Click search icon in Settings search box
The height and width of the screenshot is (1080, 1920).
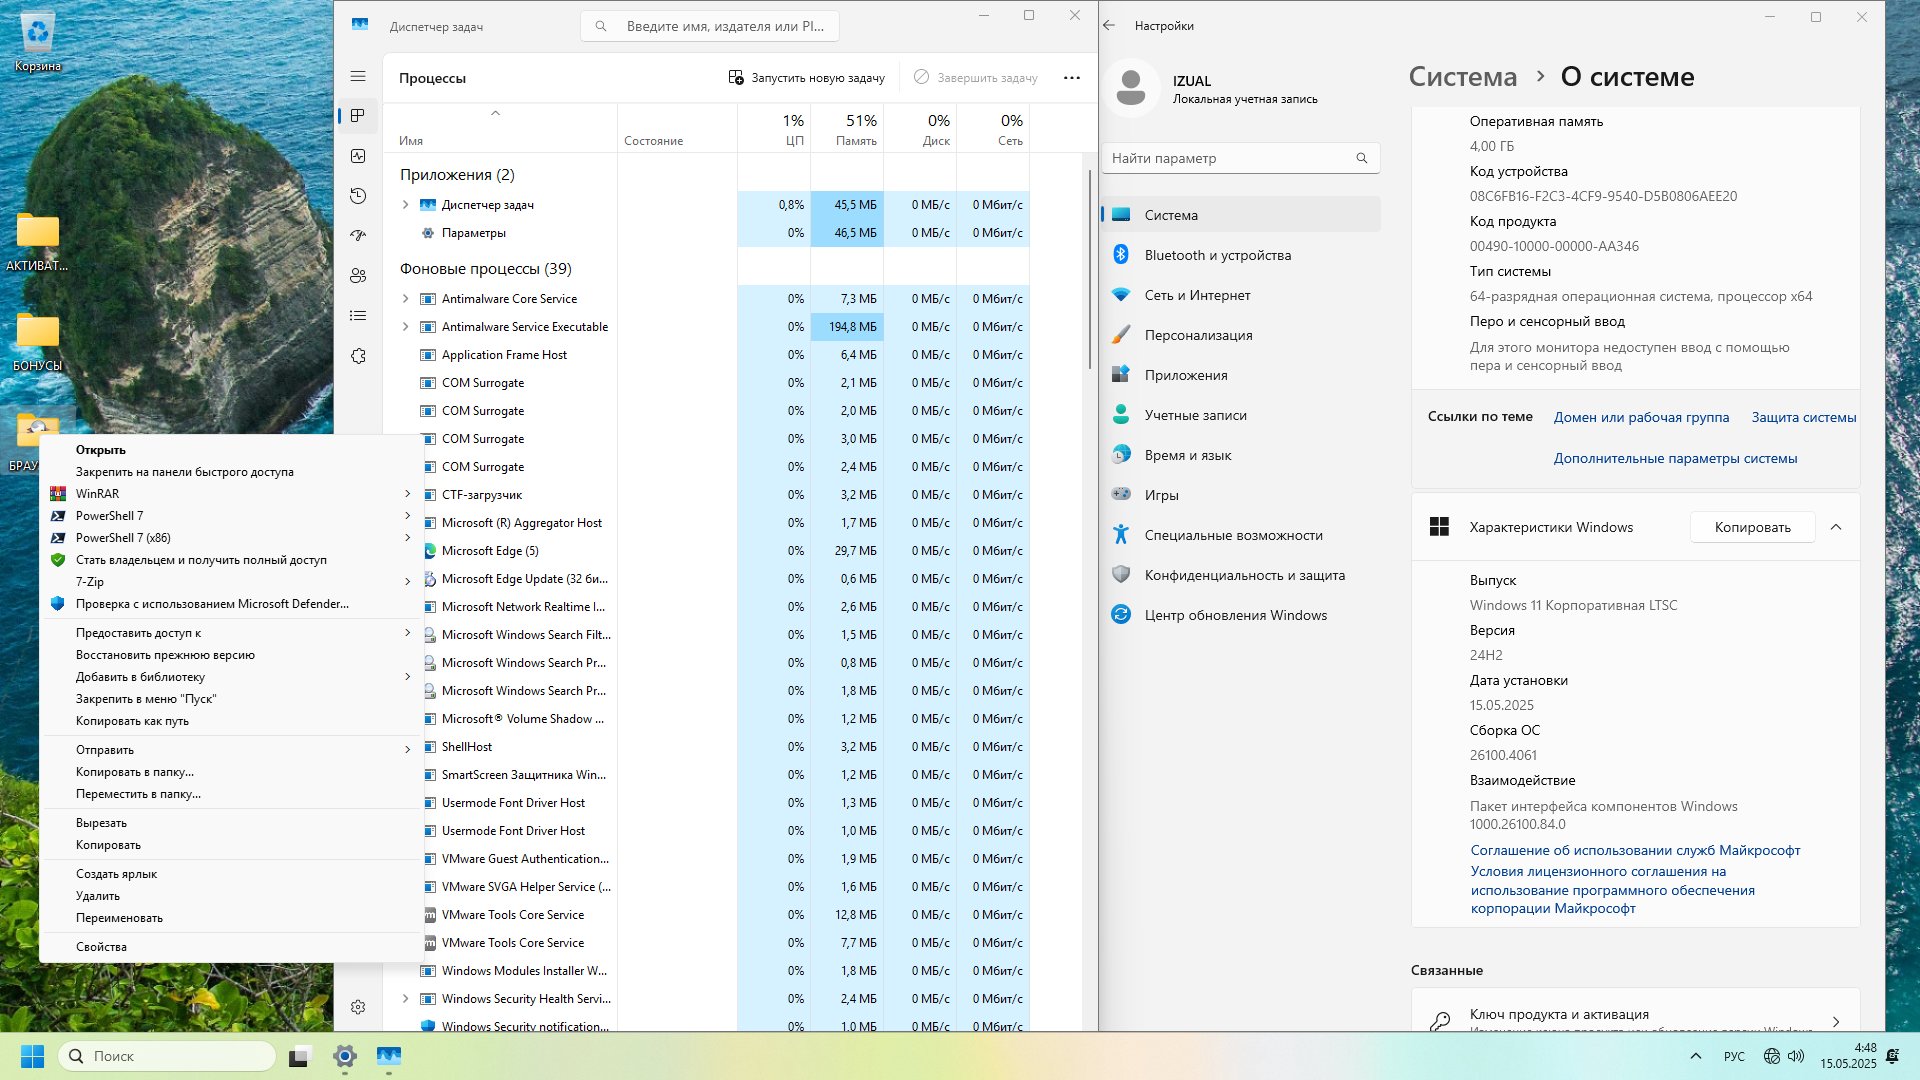point(1361,158)
